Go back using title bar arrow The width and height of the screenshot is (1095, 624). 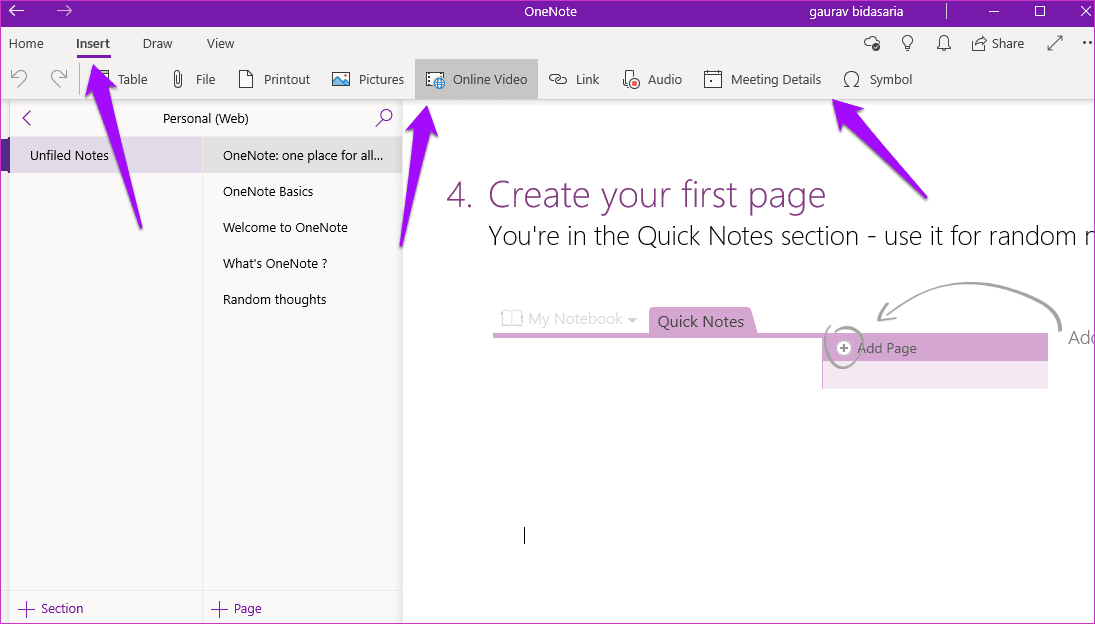click(16, 11)
